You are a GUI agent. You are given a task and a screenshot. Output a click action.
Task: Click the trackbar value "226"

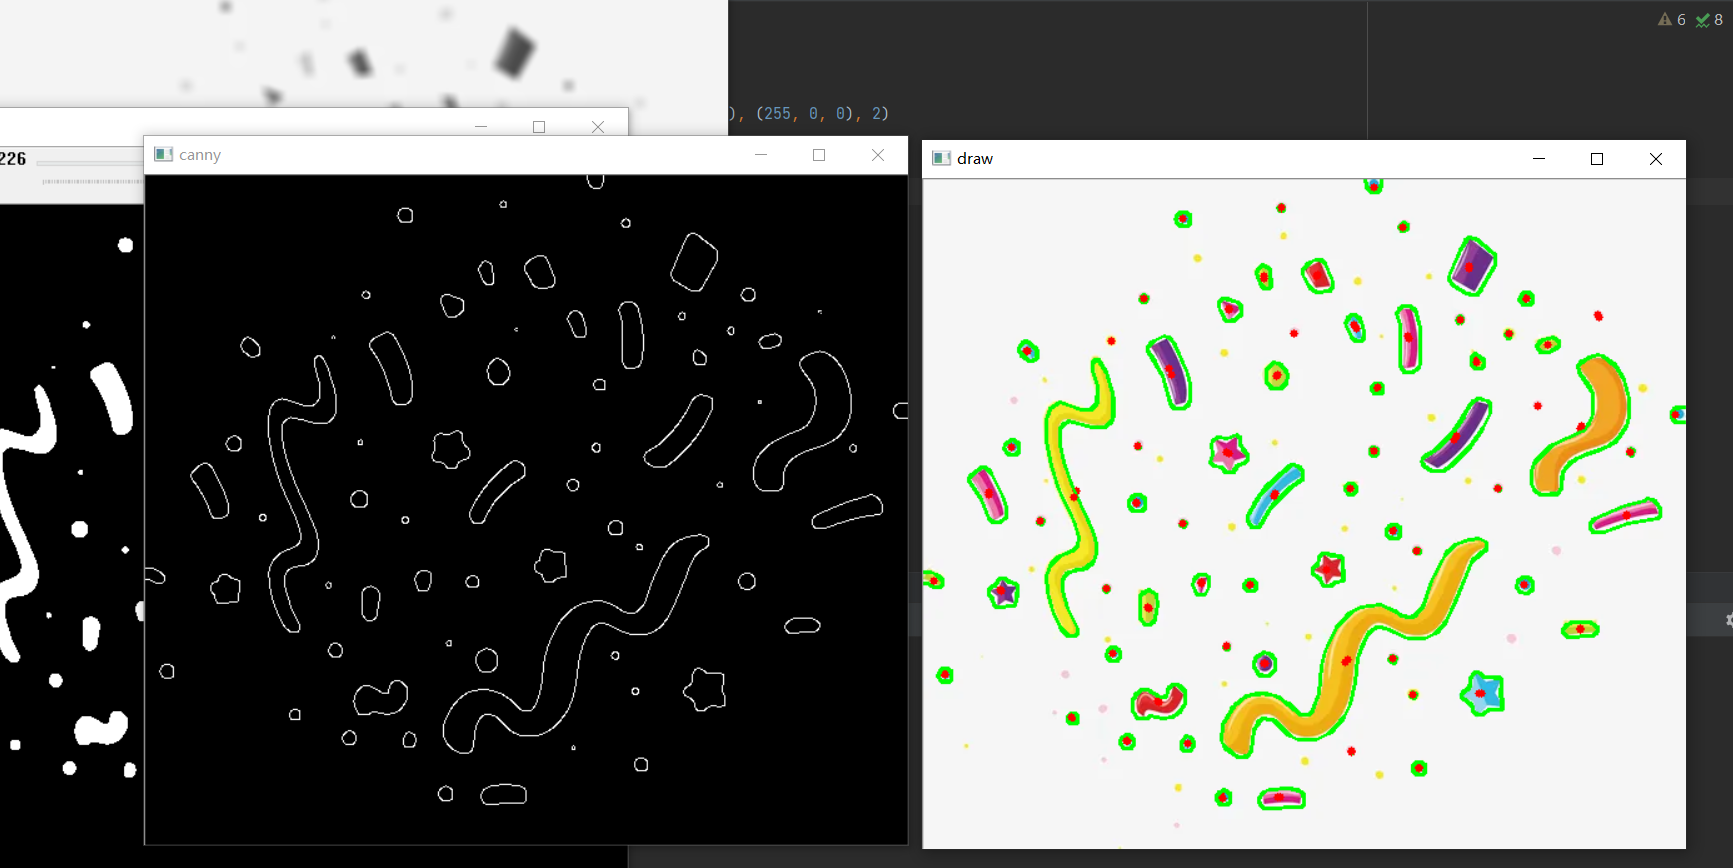point(13,159)
